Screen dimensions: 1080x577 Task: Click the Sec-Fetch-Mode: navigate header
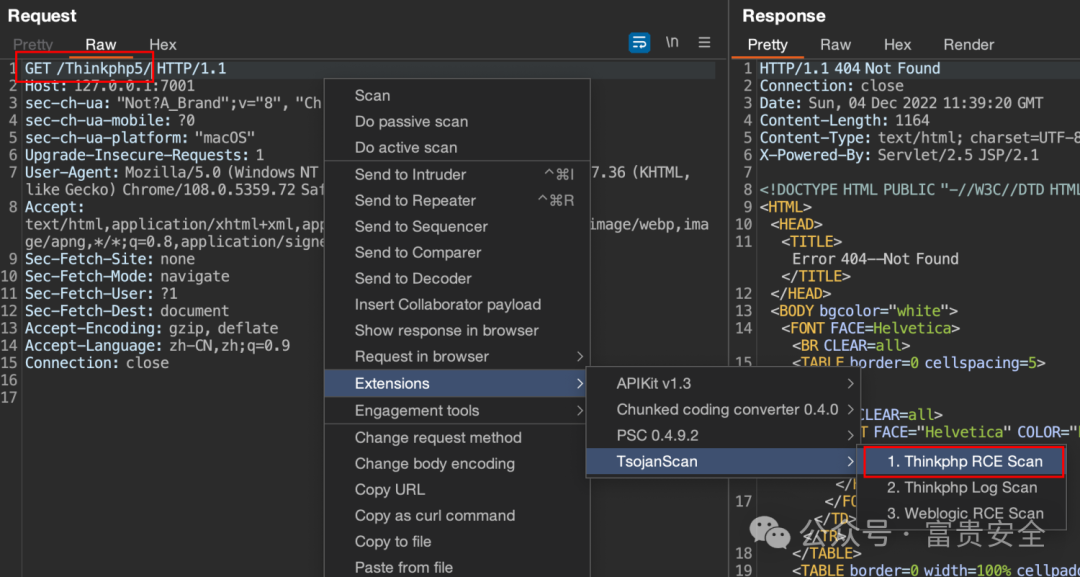(x=127, y=276)
